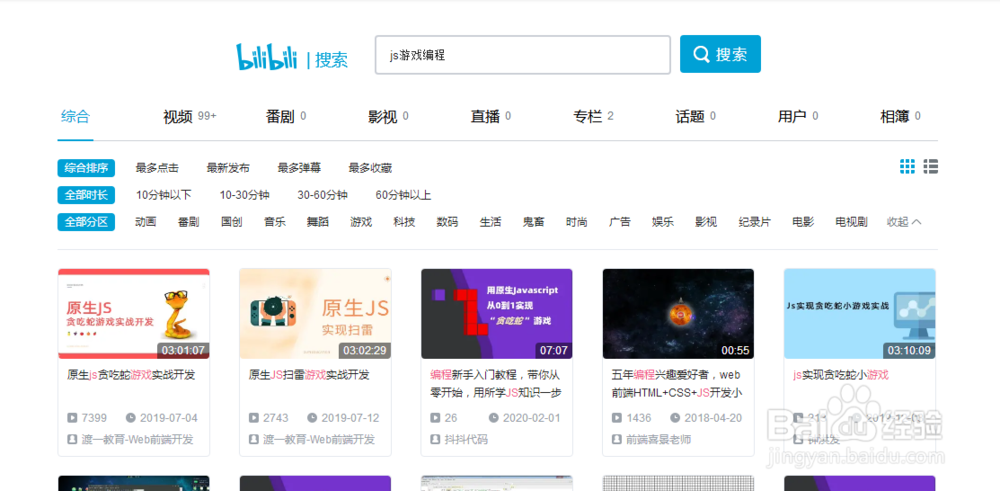Filter by 国创 category
This screenshot has height=491, width=1000.
tap(232, 222)
